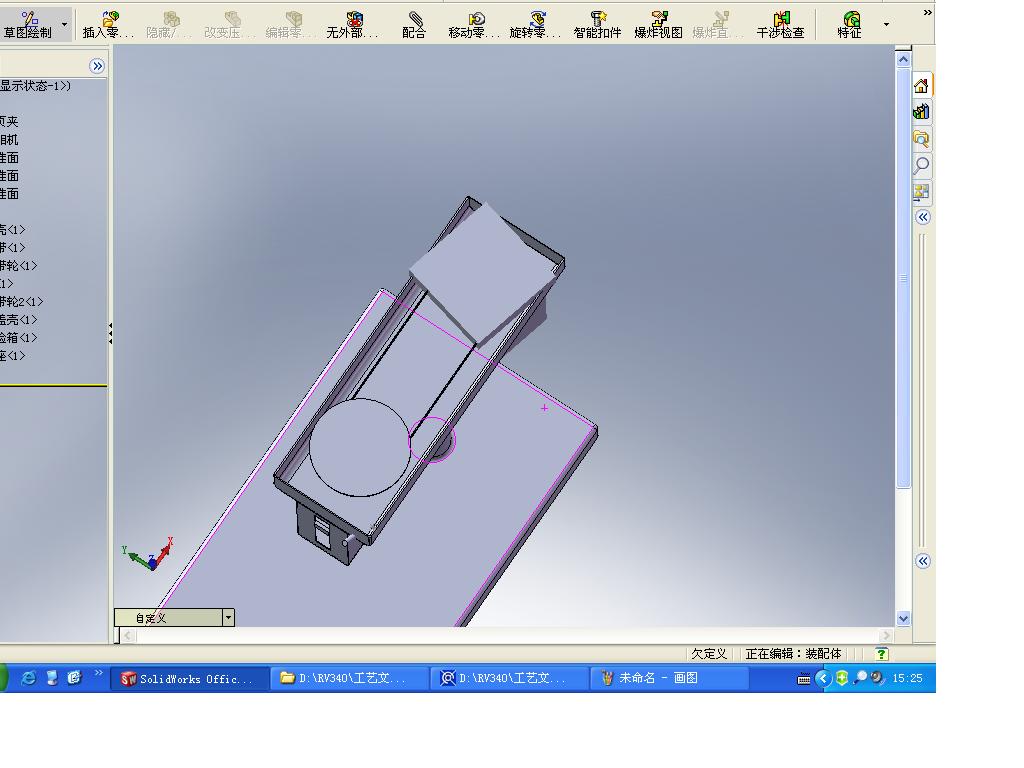
Task: Open File Explorer tab in task pane
Action: 921,138
